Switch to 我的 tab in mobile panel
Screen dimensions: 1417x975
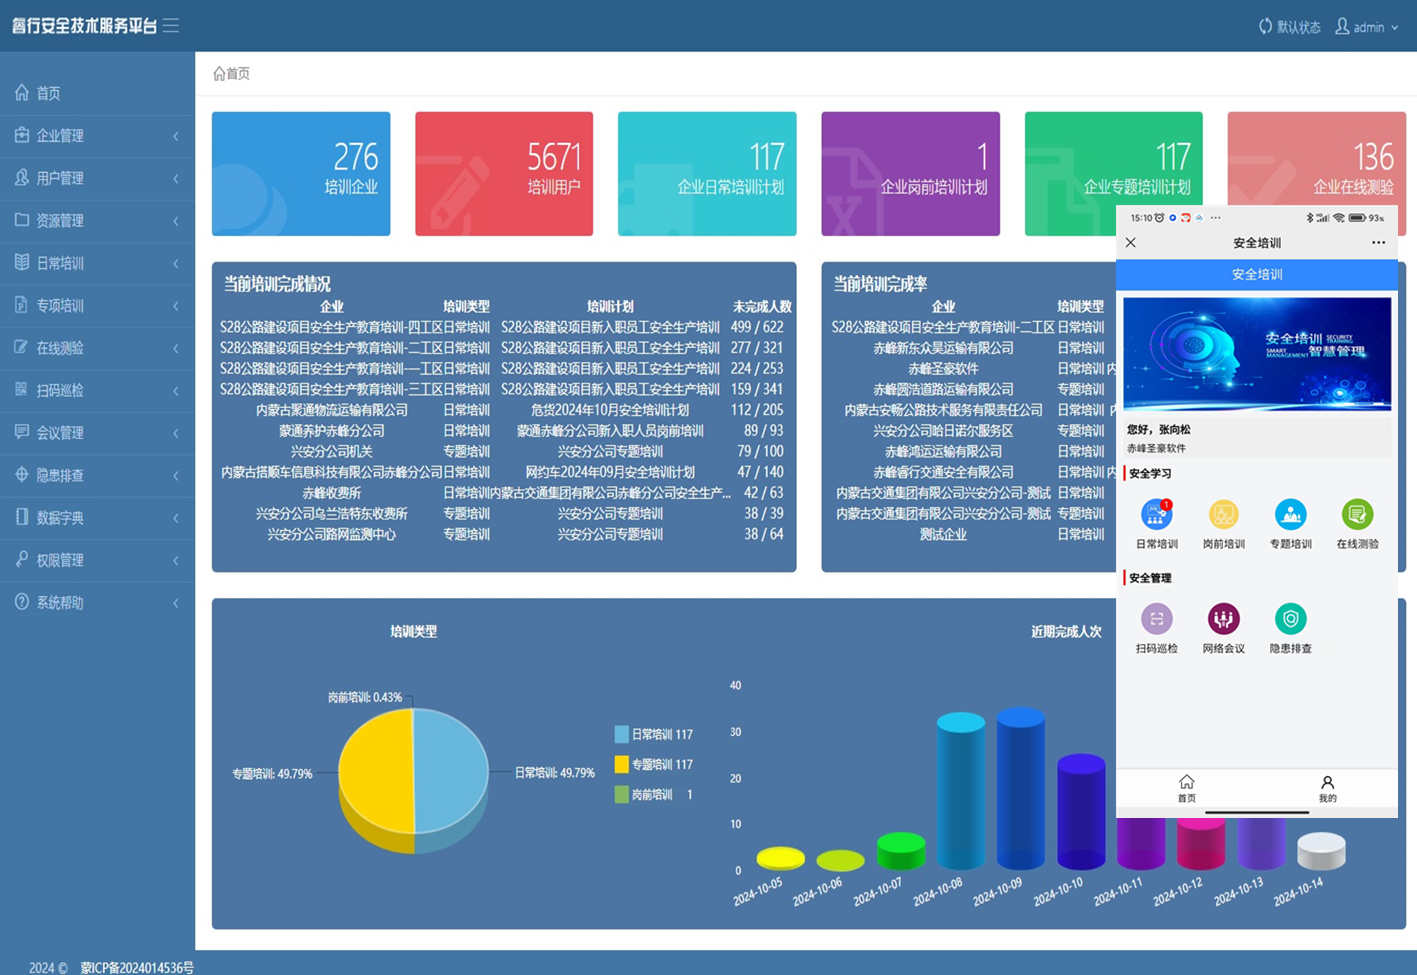click(x=1327, y=788)
